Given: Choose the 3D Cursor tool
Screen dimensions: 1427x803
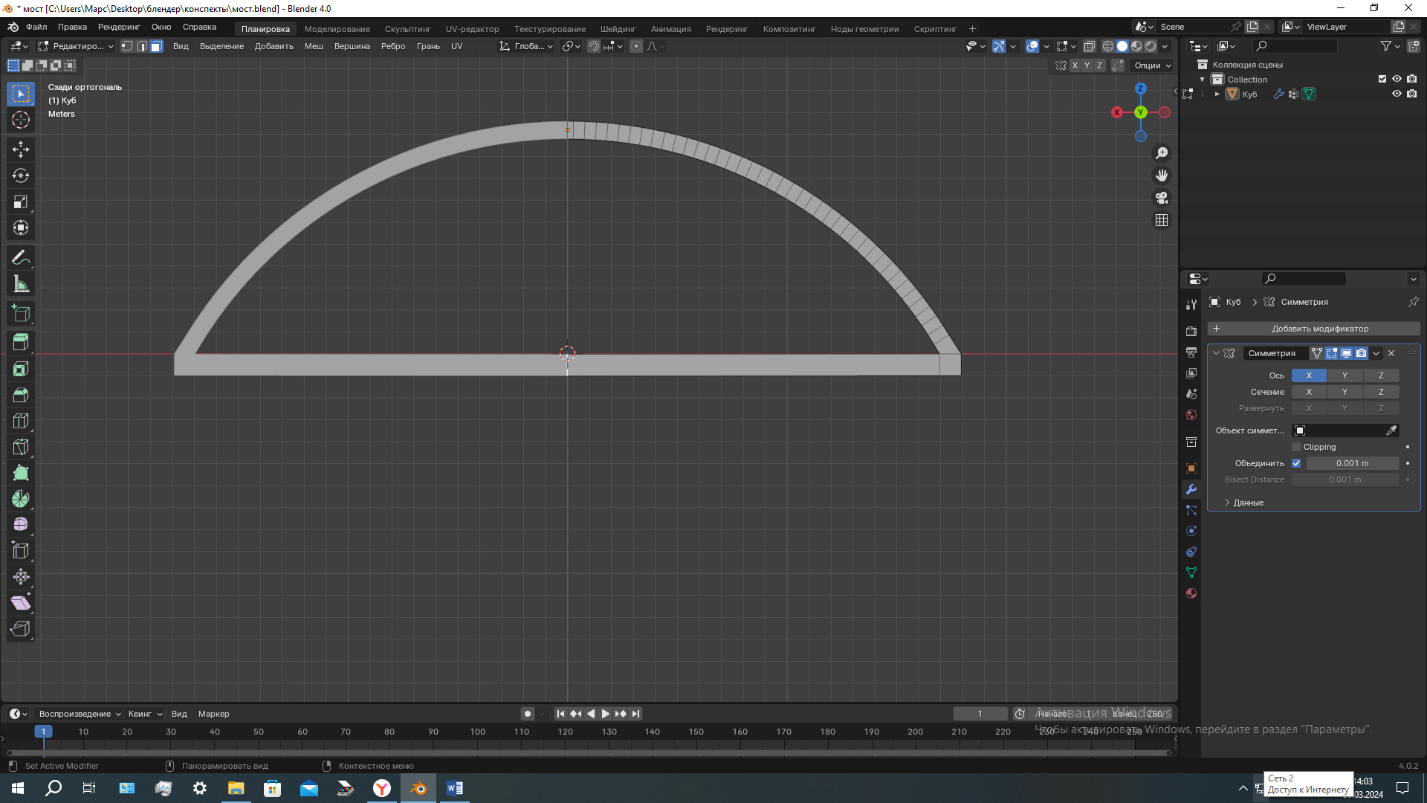Looking at the screenshot, I should (x=20, y=120).
